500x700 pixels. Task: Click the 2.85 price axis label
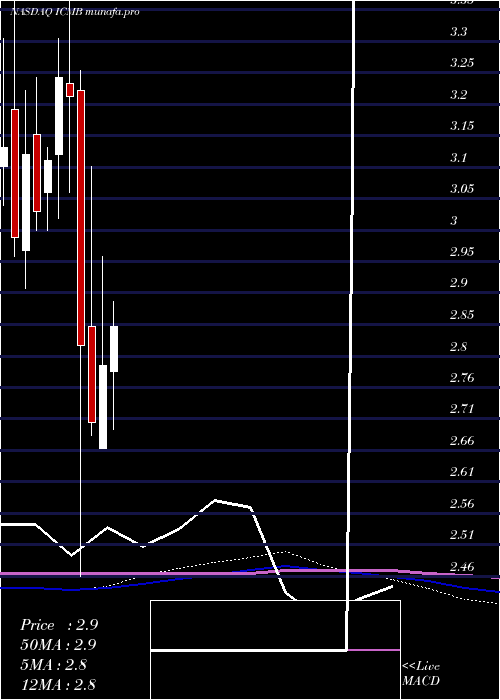(462, 315)
